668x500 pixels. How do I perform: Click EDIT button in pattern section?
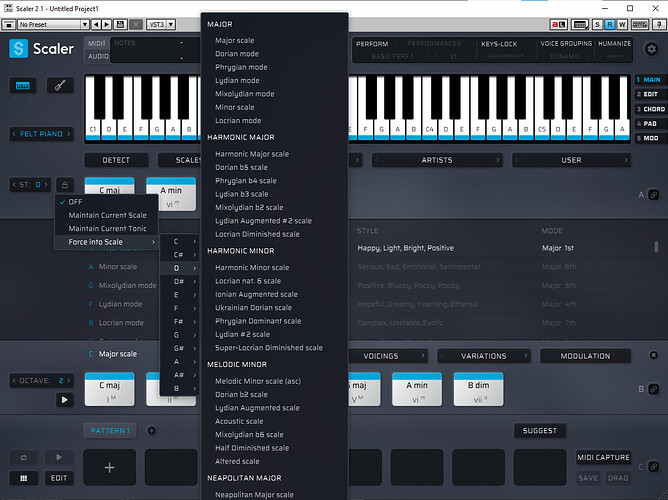[59, 478]
